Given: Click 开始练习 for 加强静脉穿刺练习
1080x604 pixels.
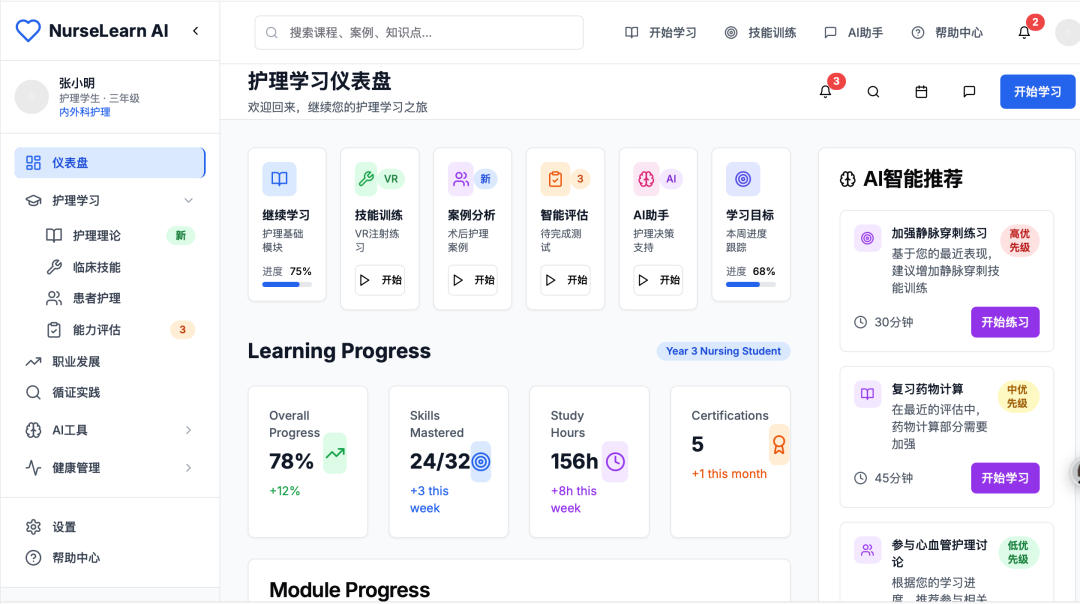Looking at the screenshot, I should [x=1005, y=322].
